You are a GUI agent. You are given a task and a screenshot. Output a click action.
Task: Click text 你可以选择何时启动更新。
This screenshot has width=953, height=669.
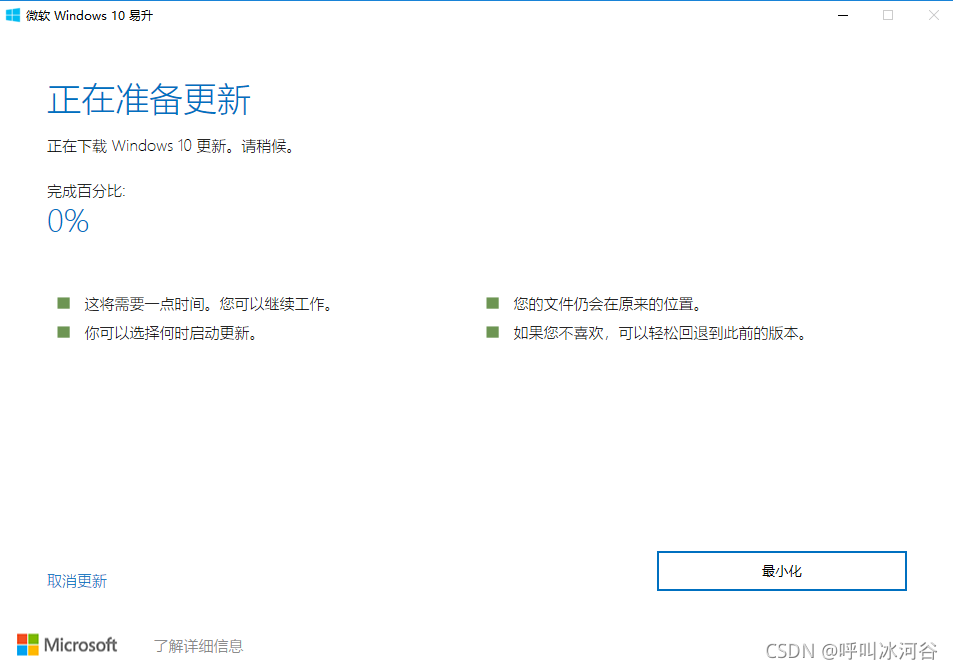[x=171, y=334]
